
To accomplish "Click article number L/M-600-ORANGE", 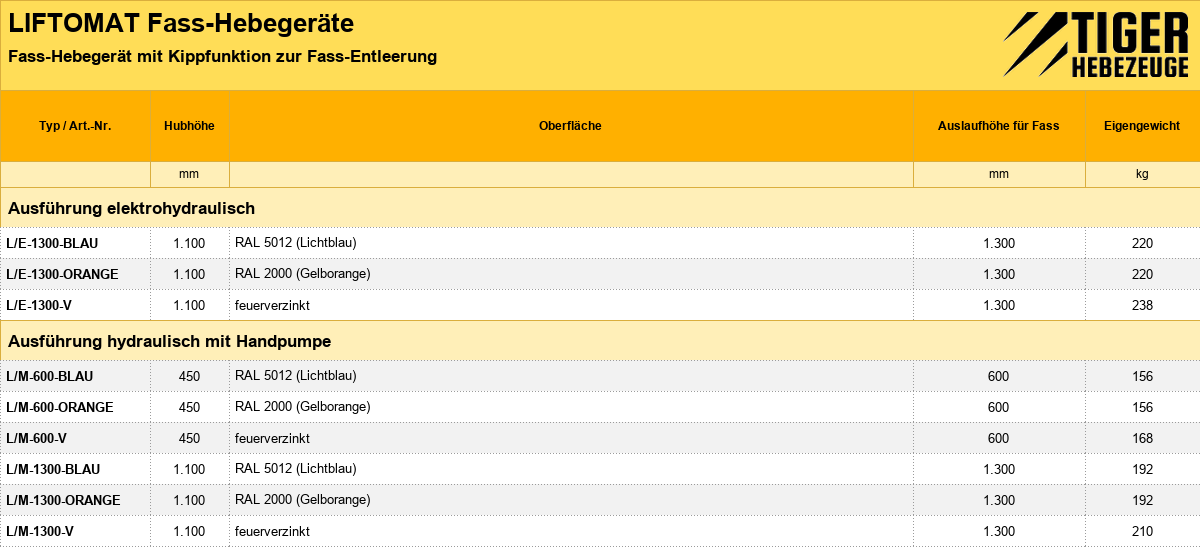I will [x=60, y=407].
